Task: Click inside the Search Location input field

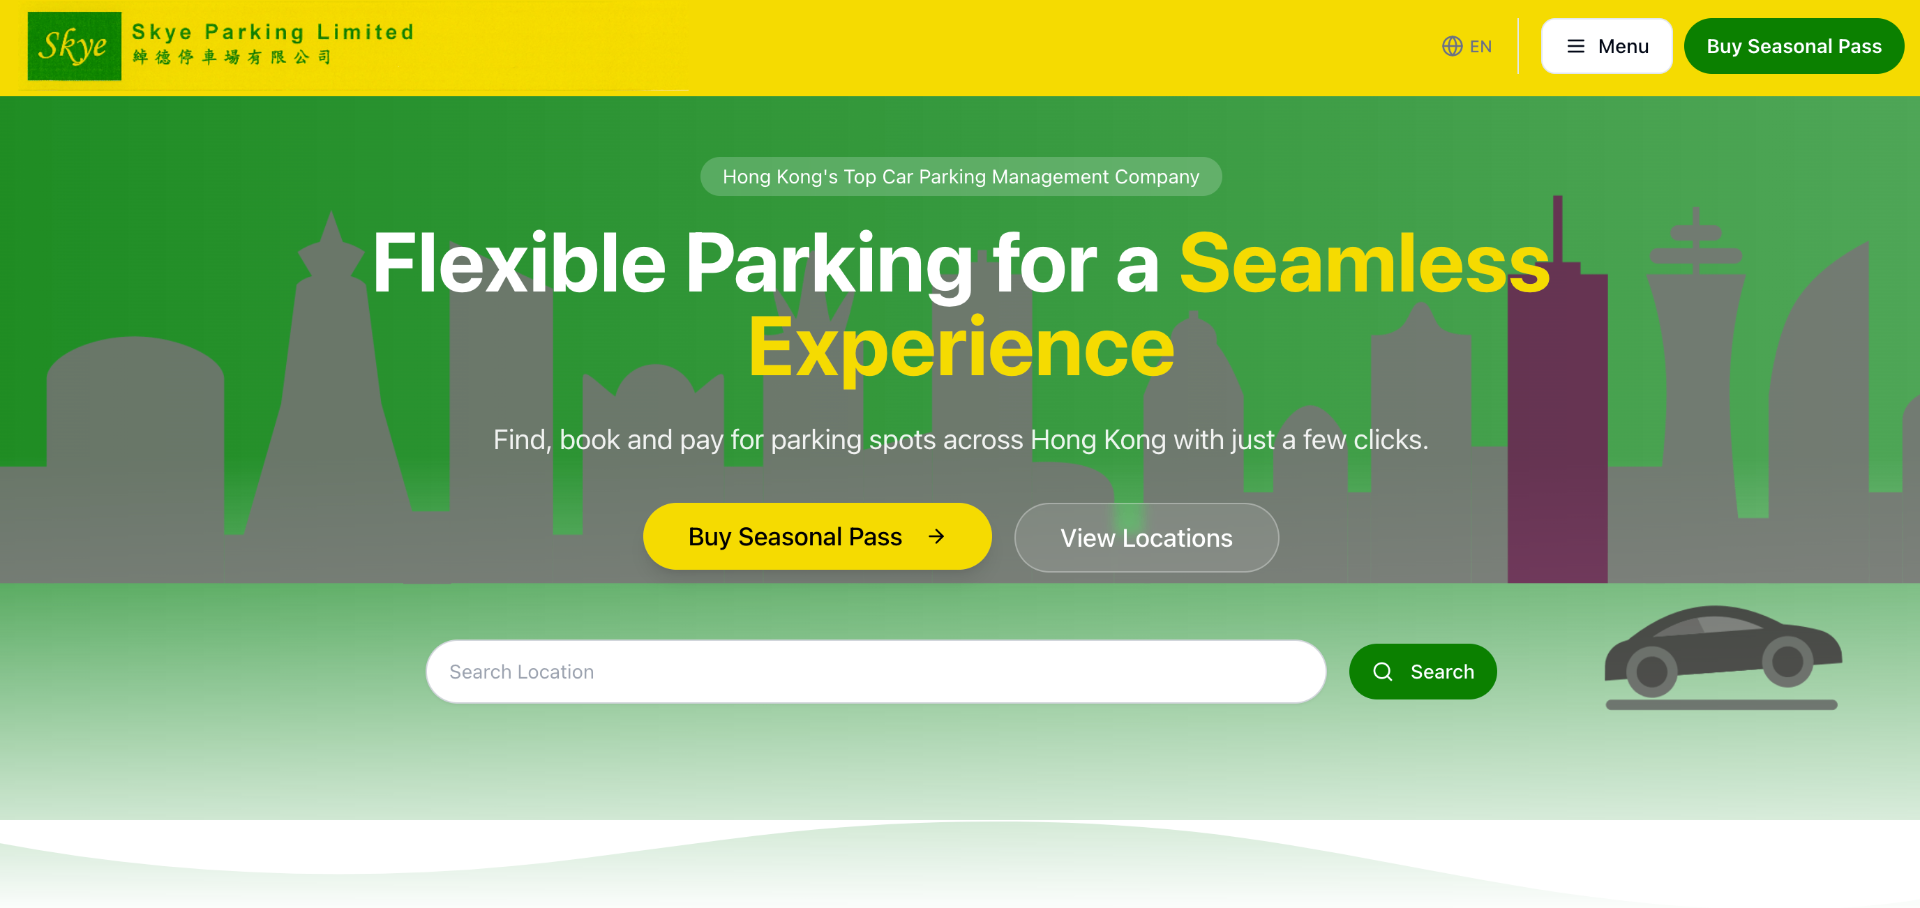Action: pos(875,671)
